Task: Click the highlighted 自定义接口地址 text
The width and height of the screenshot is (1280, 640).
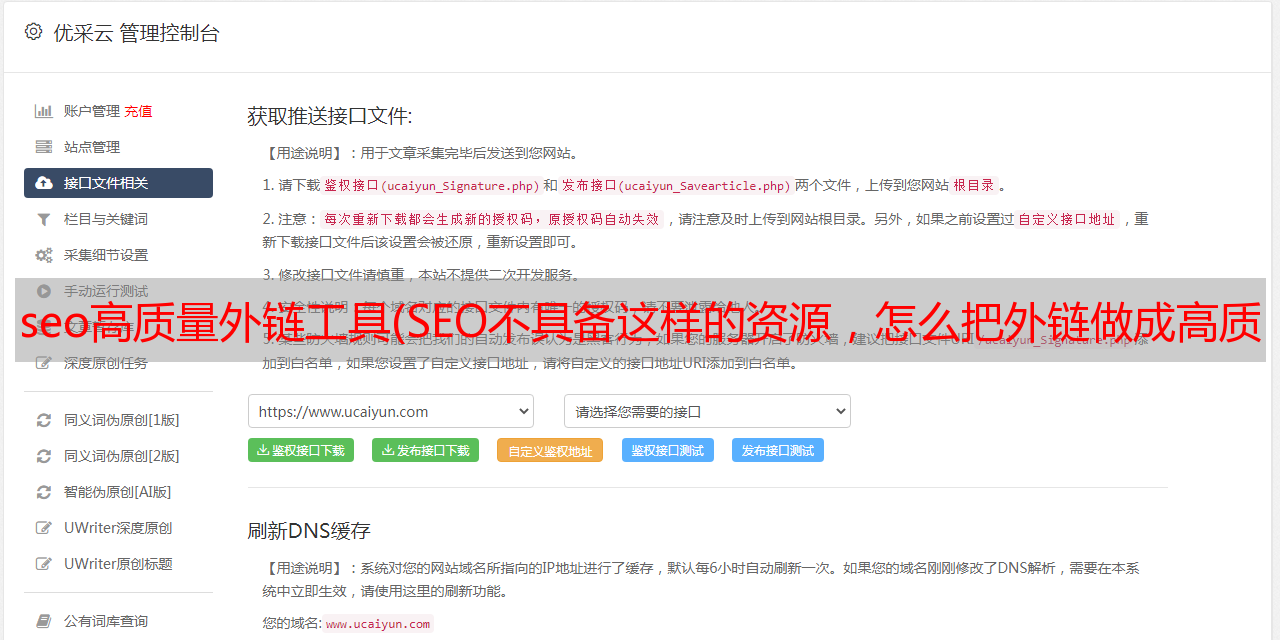Action: coord(1067,219)
